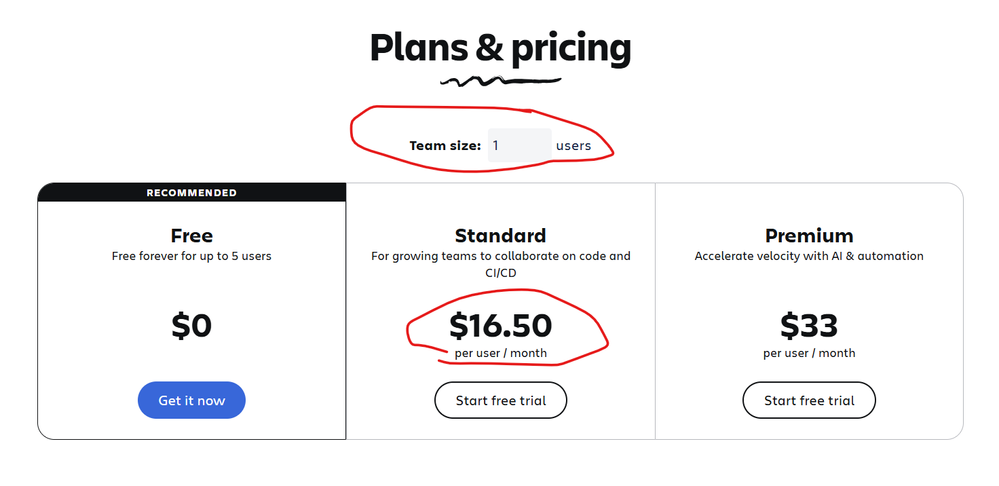Click the Team size input field

(519, 145)
